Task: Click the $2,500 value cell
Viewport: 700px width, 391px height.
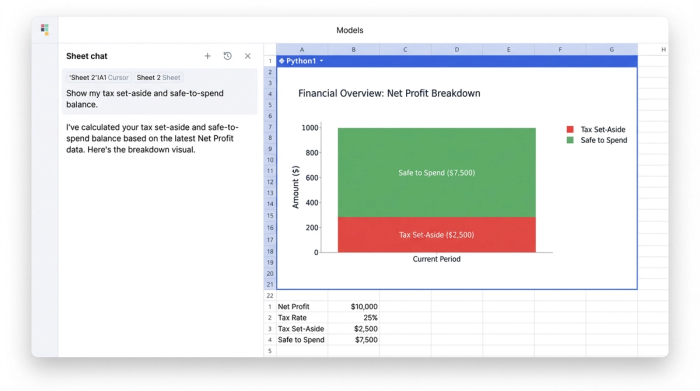Action: point(354,329)
